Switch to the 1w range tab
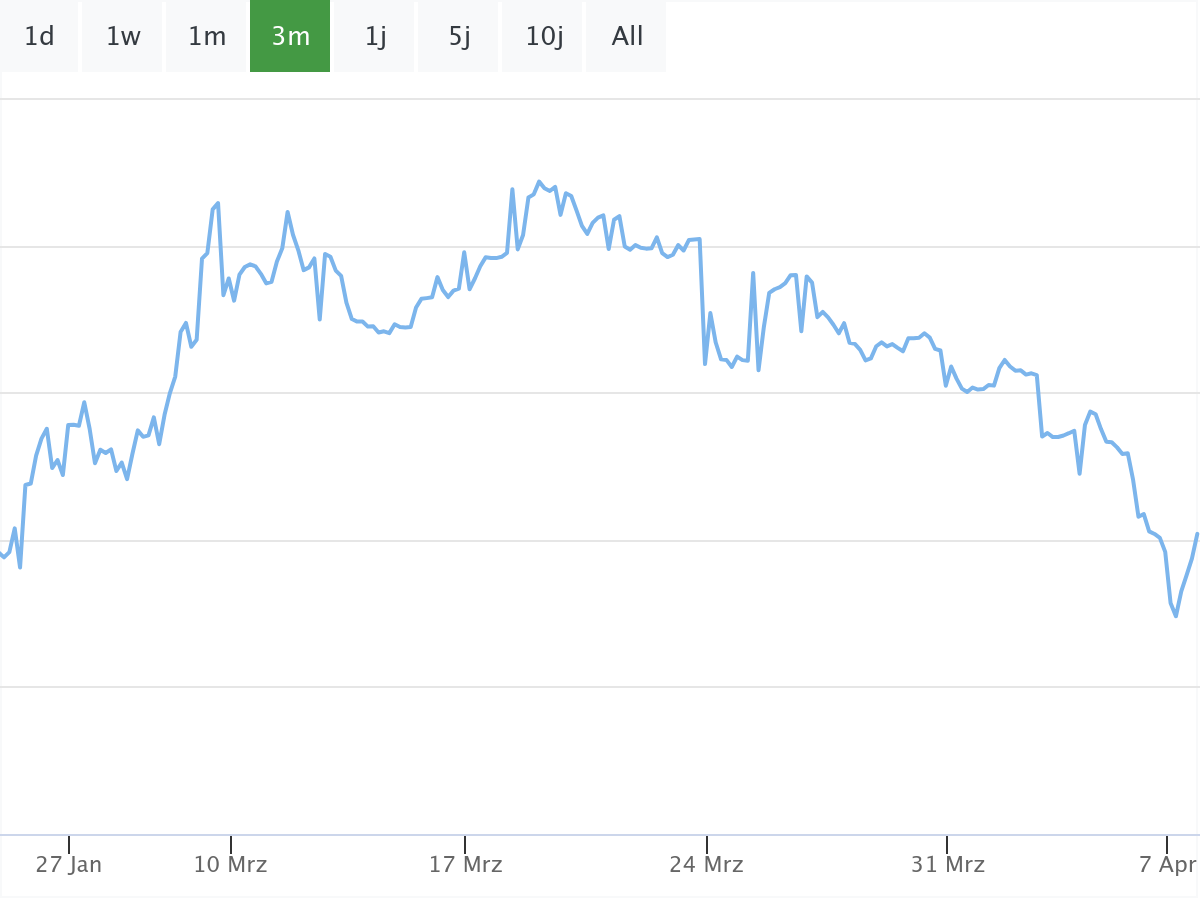This screenshot has width=1200, height=900. pos(123,37)
